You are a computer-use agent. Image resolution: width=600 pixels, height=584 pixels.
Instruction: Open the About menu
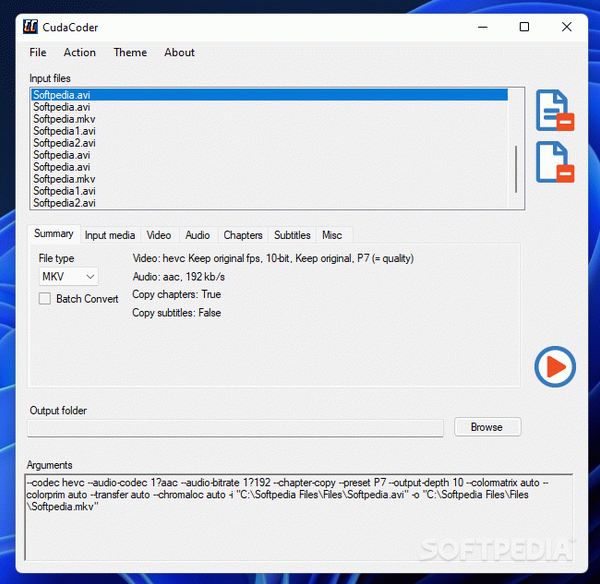click(179, 52)
